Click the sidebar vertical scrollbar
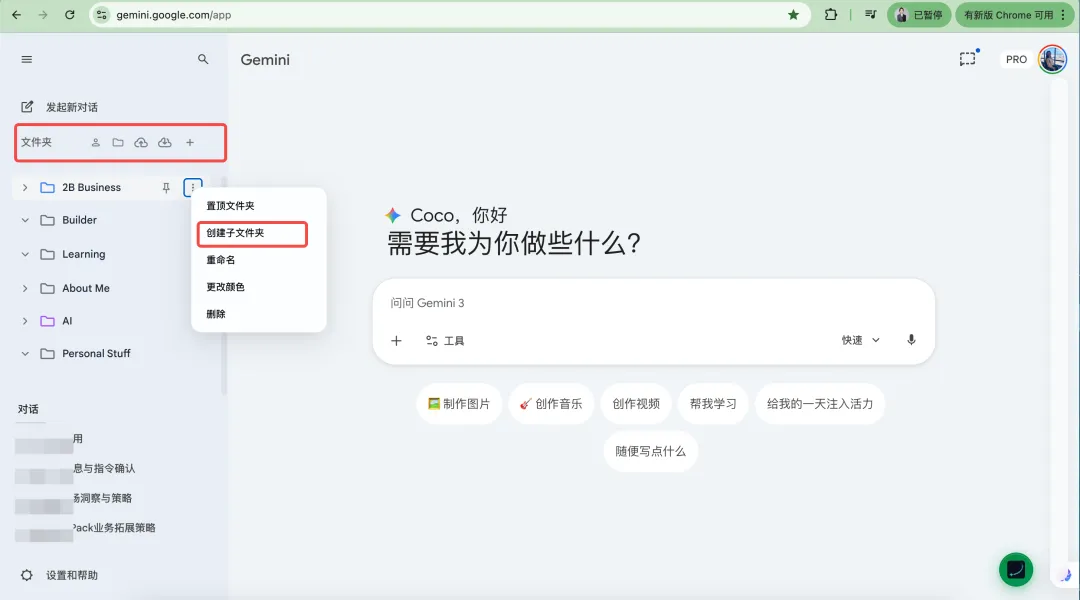The height and width of the screenshot is (600, 1080). tap(224, 286)
